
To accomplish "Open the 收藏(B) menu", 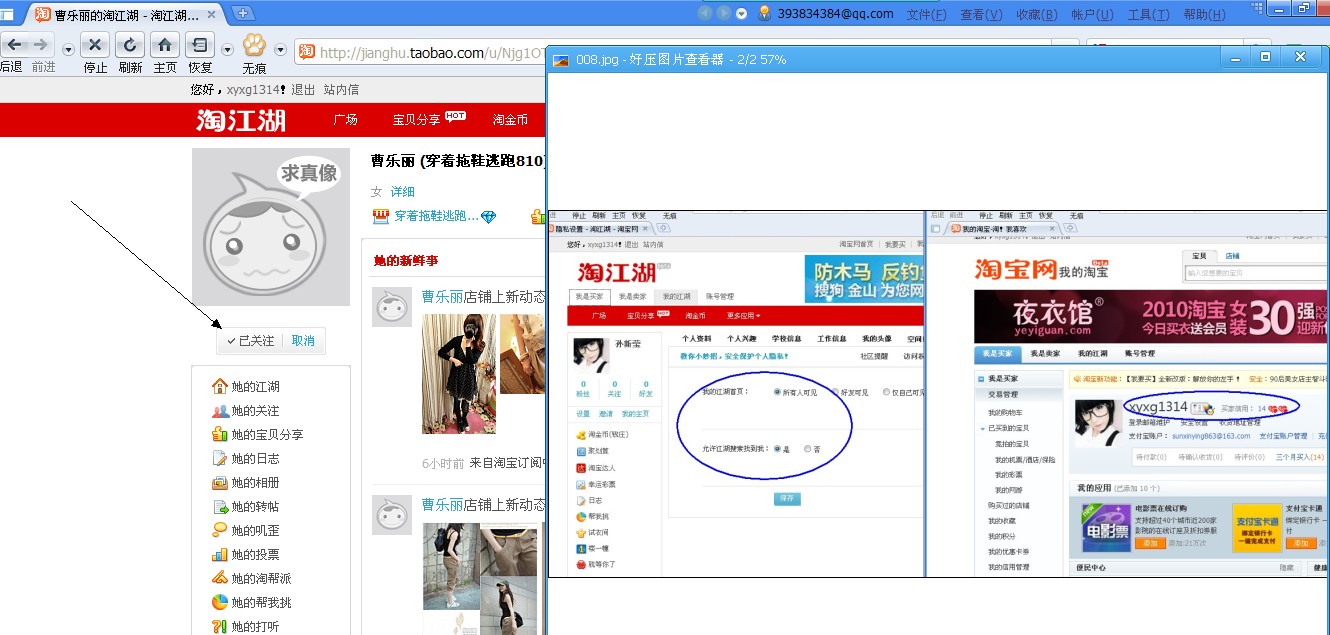I will [1036, 14].
